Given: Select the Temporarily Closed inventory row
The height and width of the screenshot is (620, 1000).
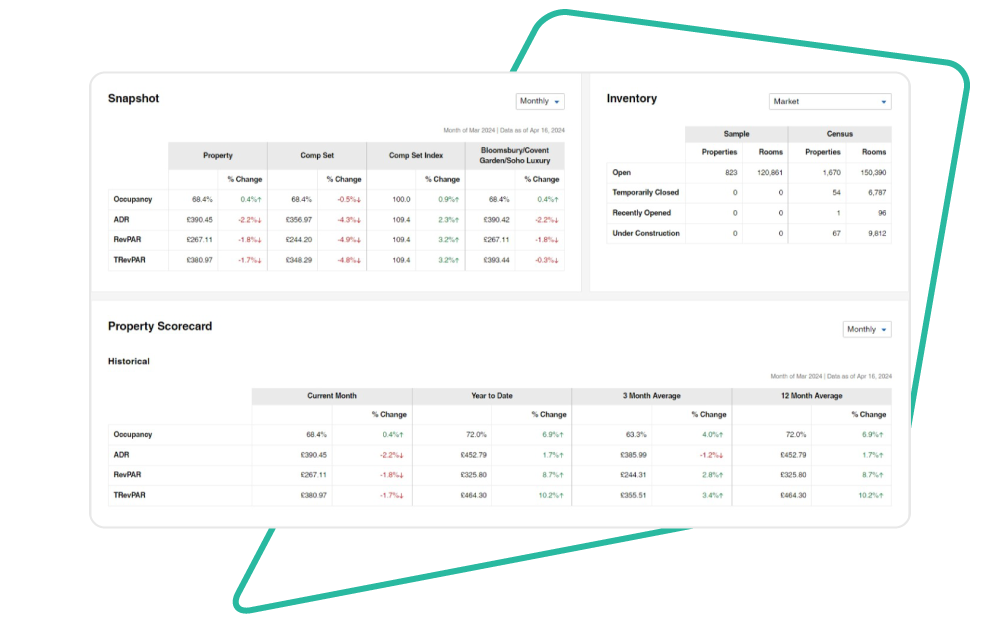Looking at the screenshot, I should [x=645, y=192].
